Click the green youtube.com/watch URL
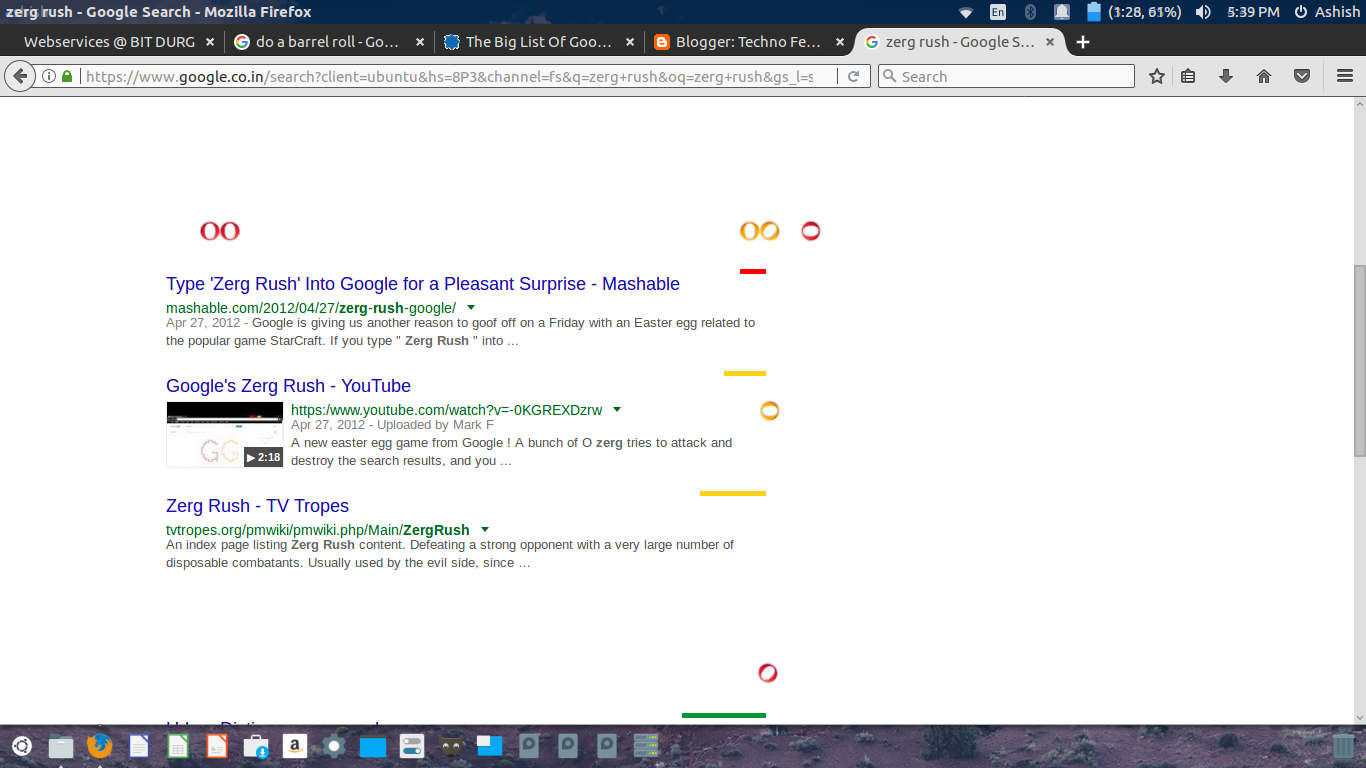 point(446,410)
